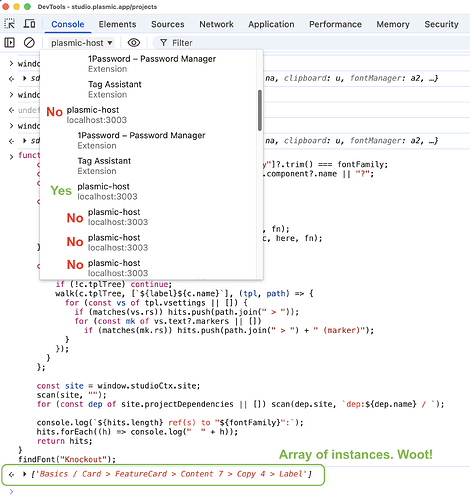The height and width of the screenshot is (500, 470).
Task: Pick top 1Password Password Manager context
Action: point(152,64)
